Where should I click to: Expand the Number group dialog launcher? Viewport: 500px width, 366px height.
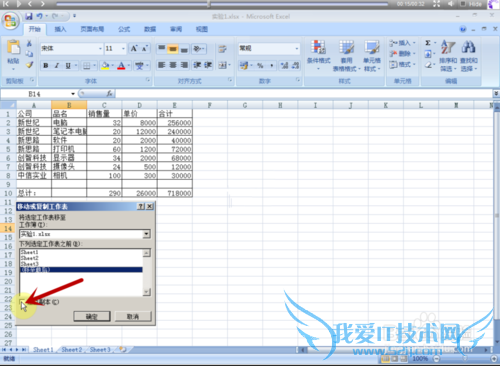click(298, 80)
